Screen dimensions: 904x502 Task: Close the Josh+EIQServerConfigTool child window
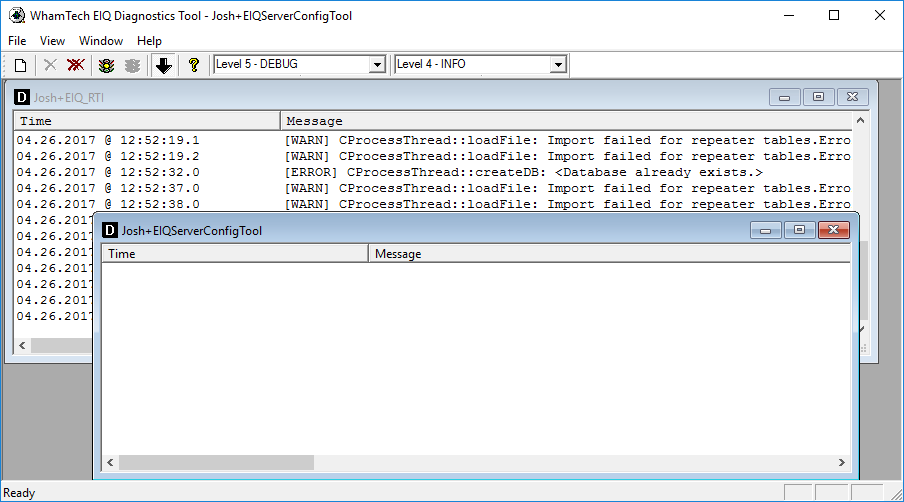834,230
